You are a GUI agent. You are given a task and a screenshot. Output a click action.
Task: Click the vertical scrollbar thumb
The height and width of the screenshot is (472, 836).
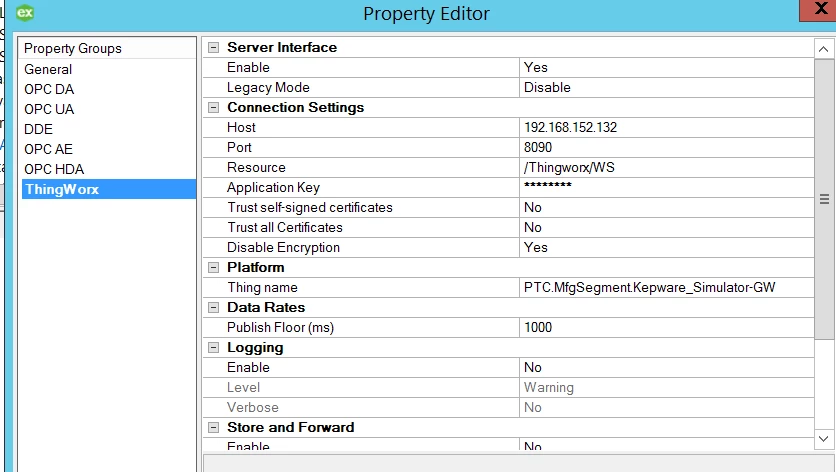coord(824,199)
